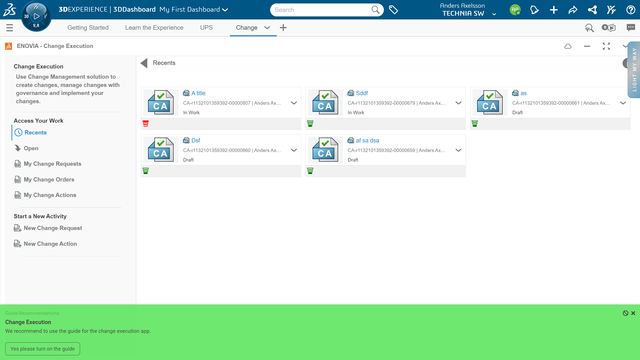The width and height of the screenshot is (640, 360).
Task: Open the hamburger menu icon
Action: [x=9, y=28]
